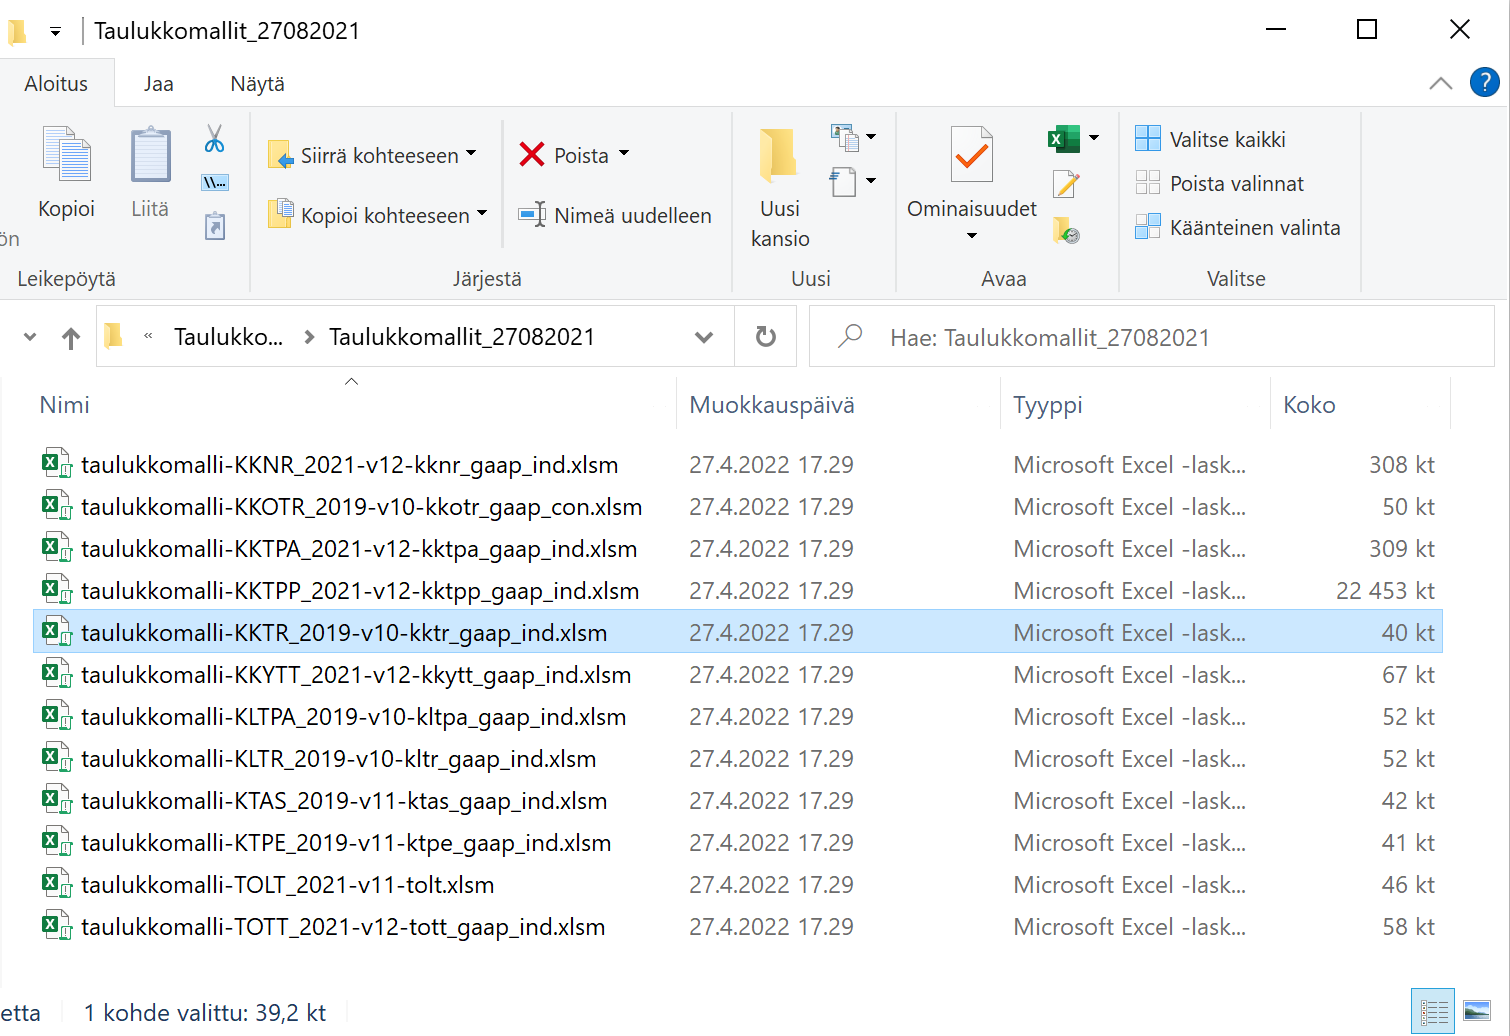Expand address bar previous locations dropdown
This screenshot has height=1036, width=1510.
pos(704,338)
